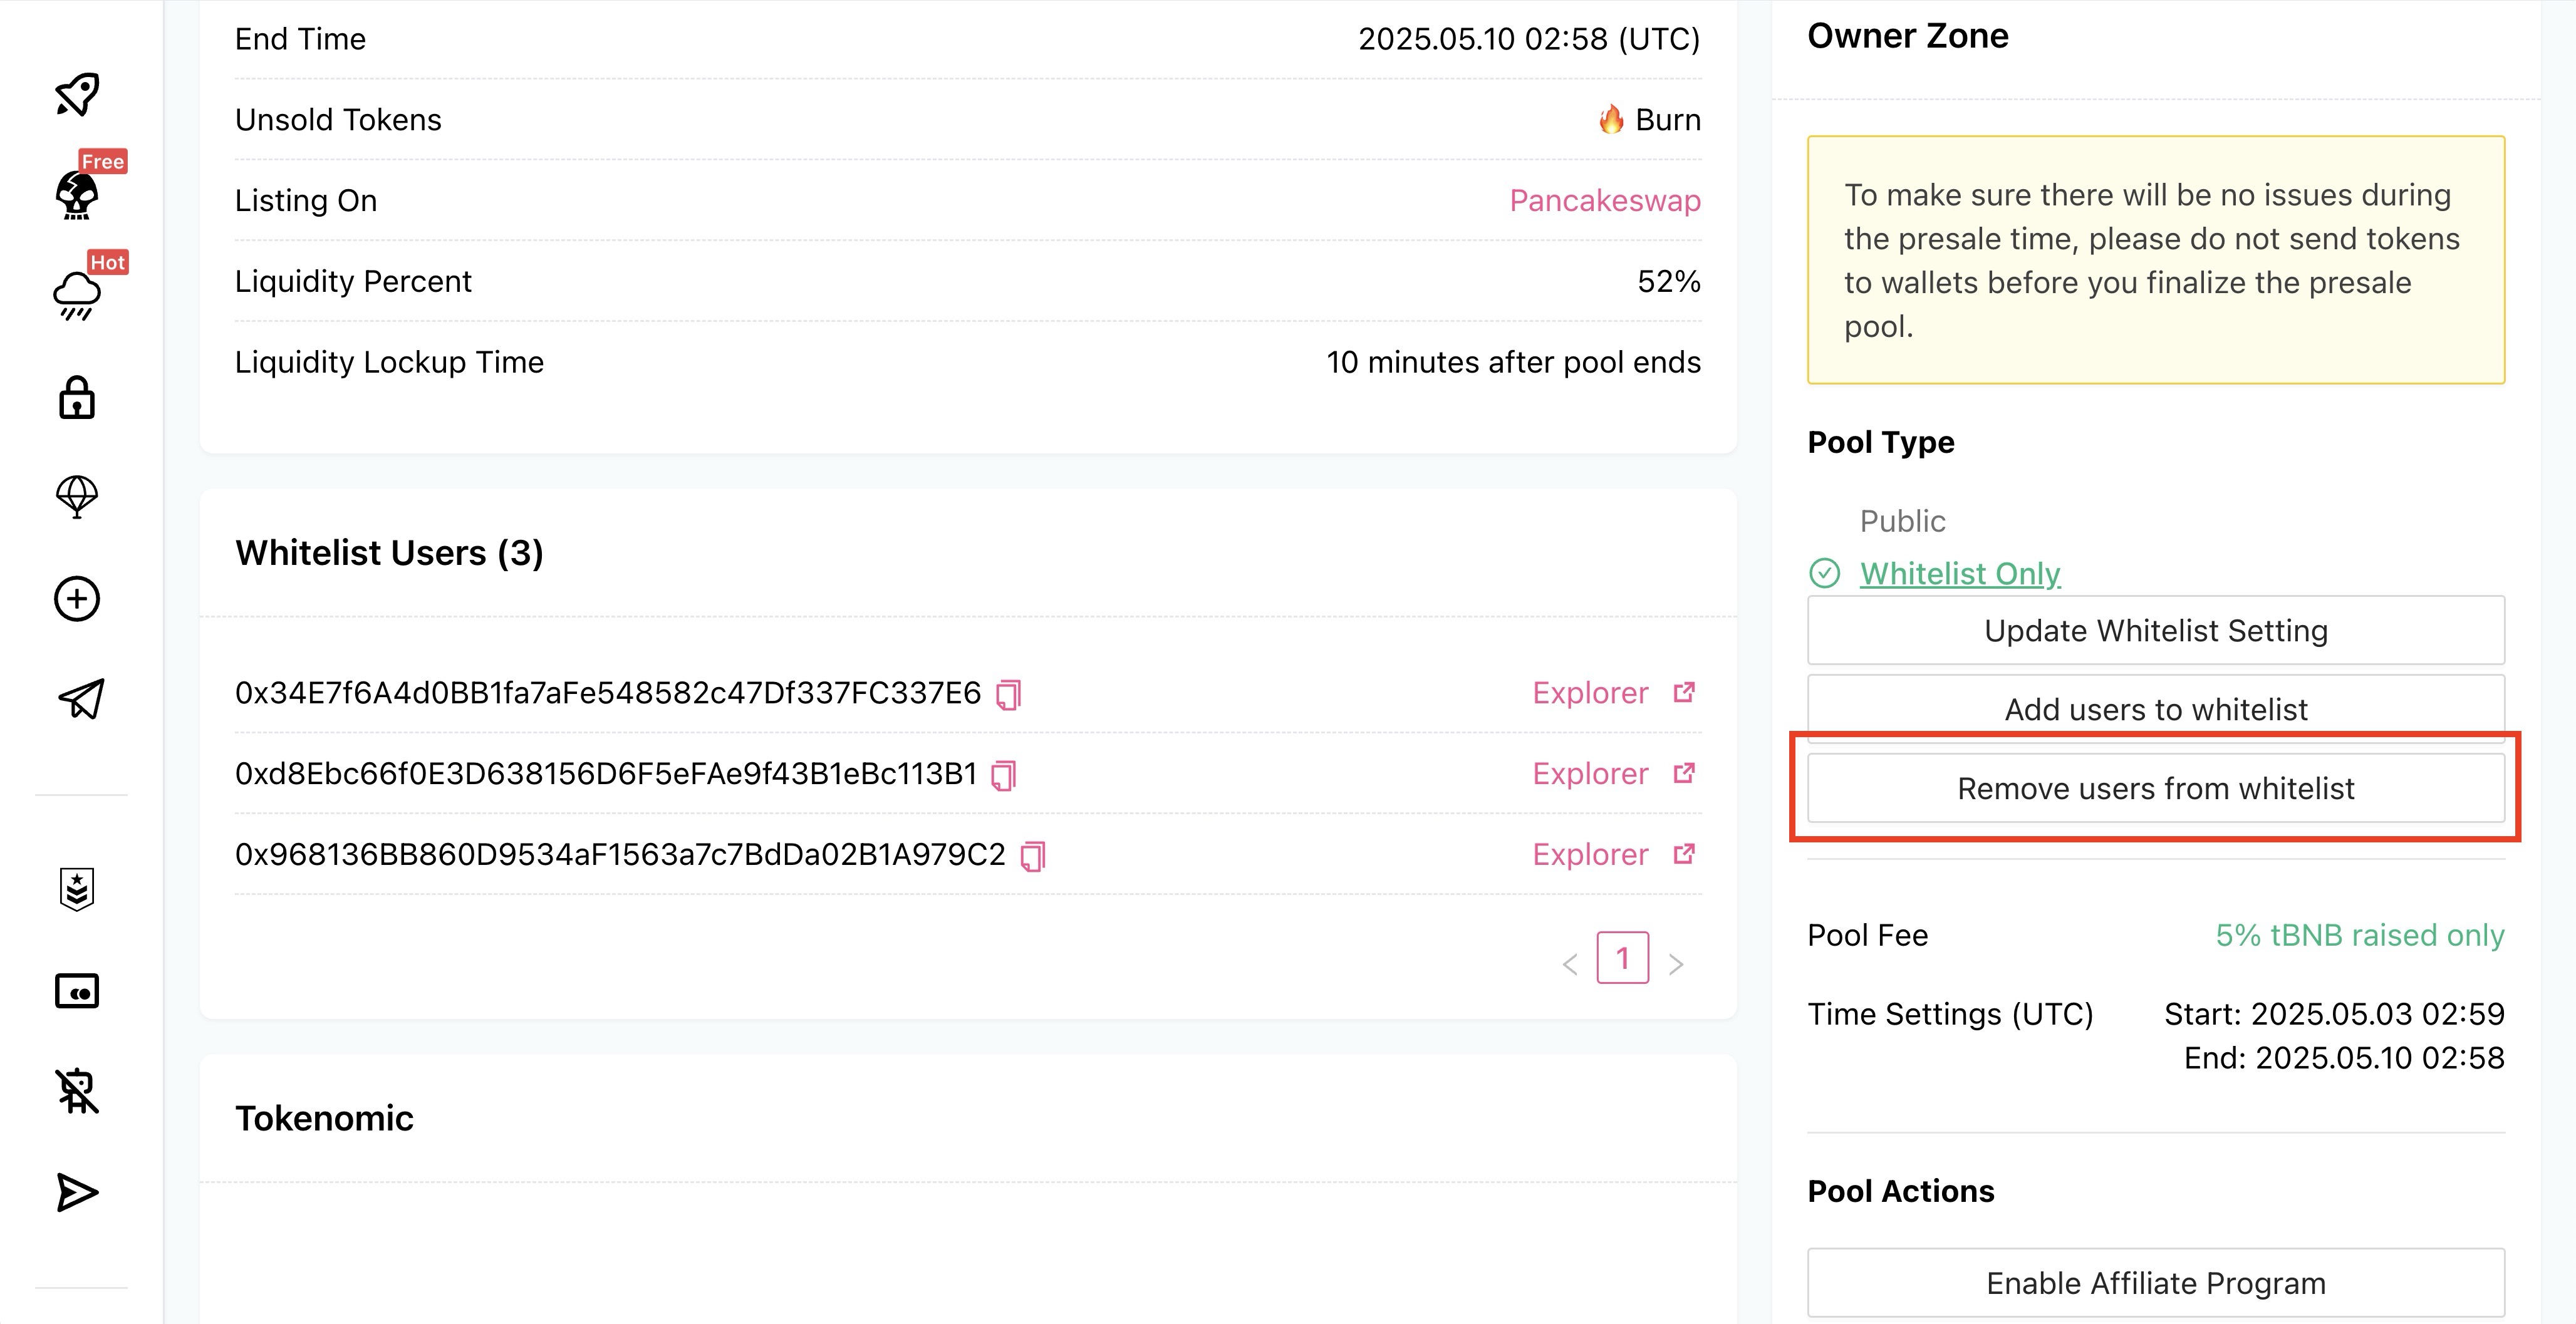Click the Tokenomic section heading
This screenshot has width=2576, height=1324.
click(x=324, y=1118)
